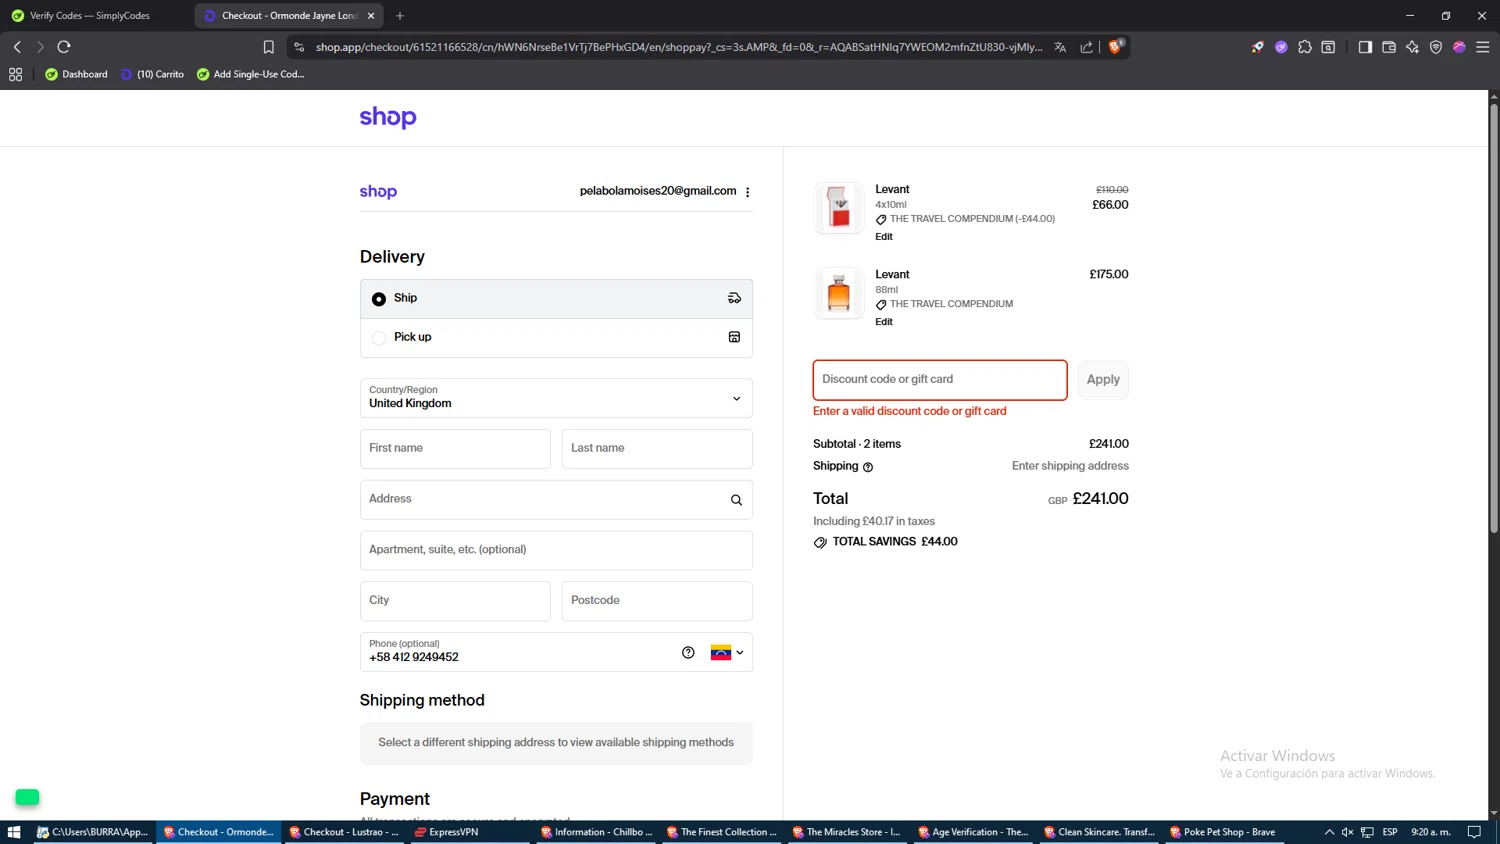Open the Windows notification center icon
The width and height of the screenshot is (1500, 844).
1474,832
